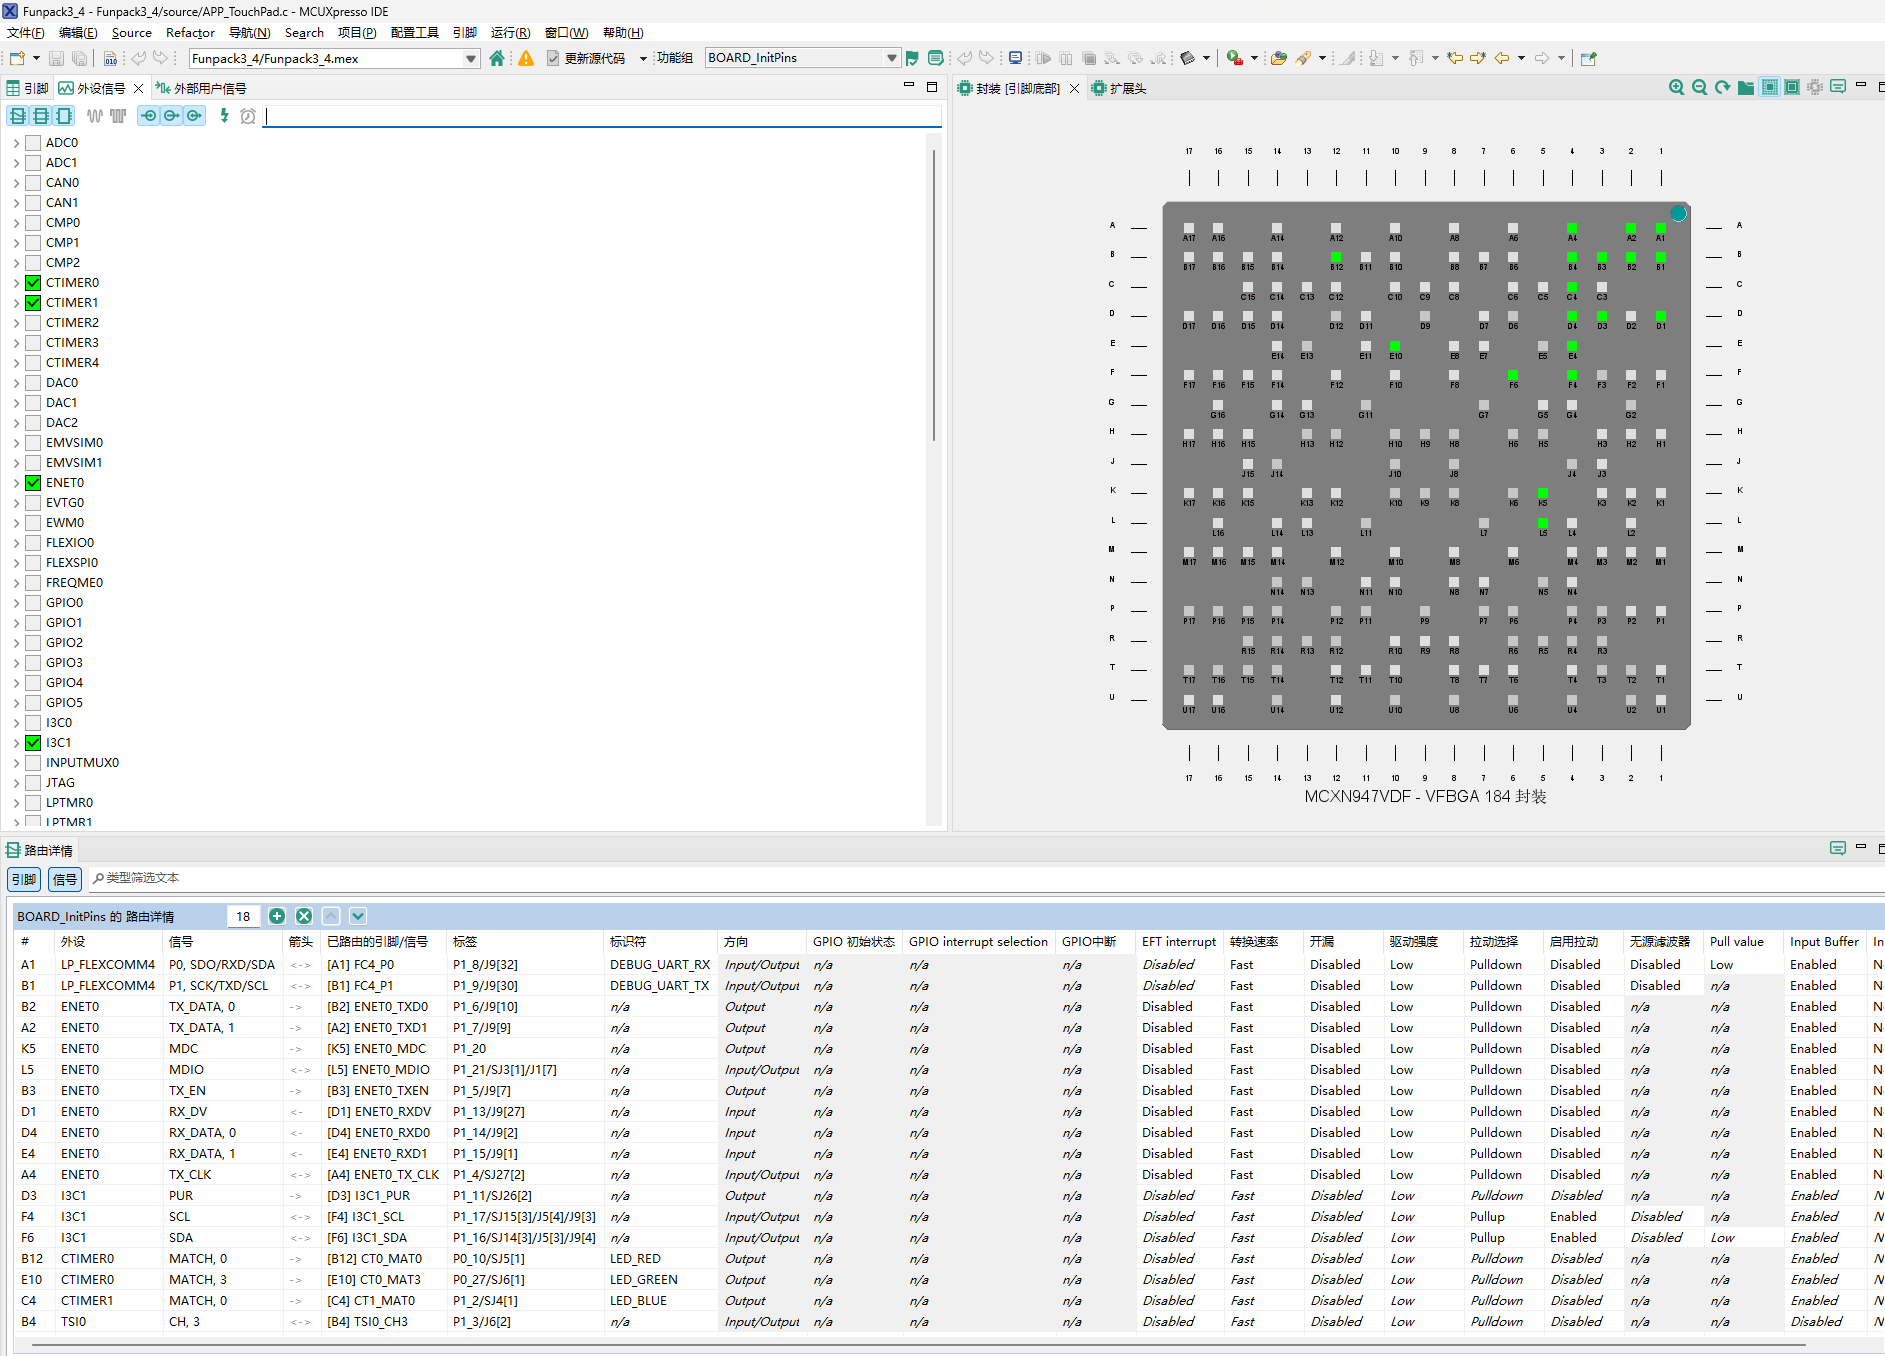The width and height of the screenshot is (1885, 1356).
Task: Uncheck the CTIMER1 checkbox
Action: (33, 303)
